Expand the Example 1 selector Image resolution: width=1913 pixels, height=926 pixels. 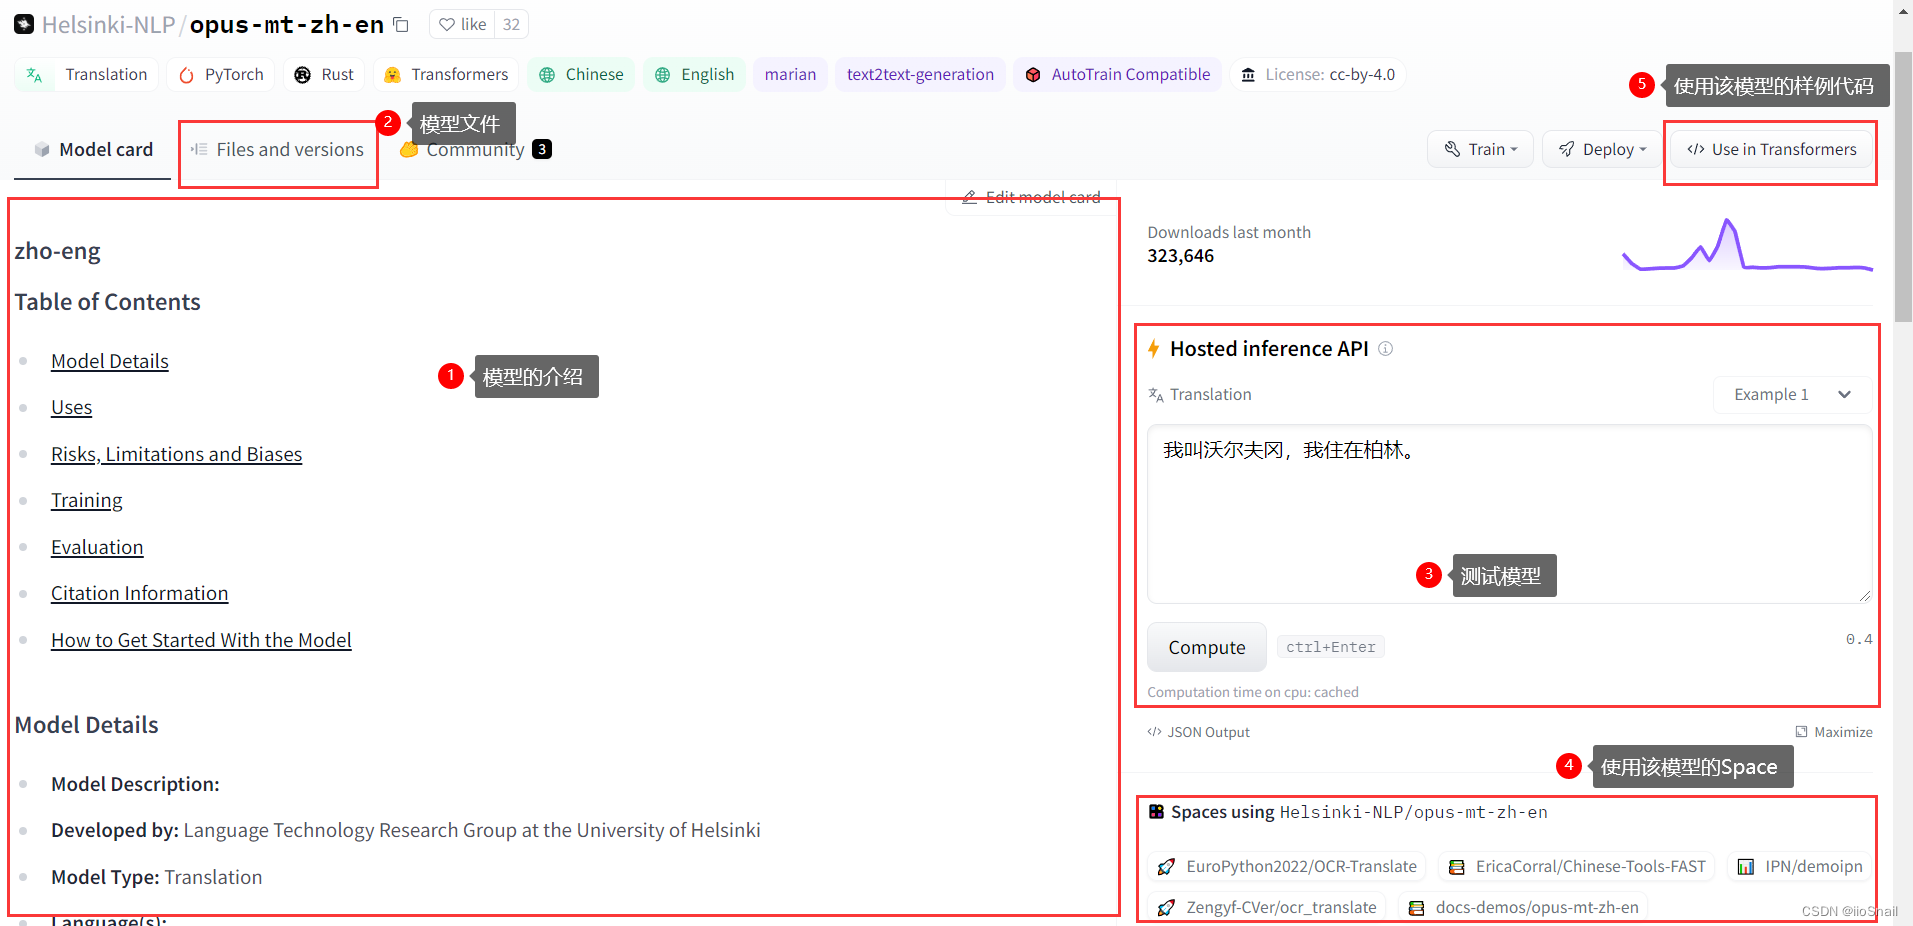click(x=1792, y=395)
